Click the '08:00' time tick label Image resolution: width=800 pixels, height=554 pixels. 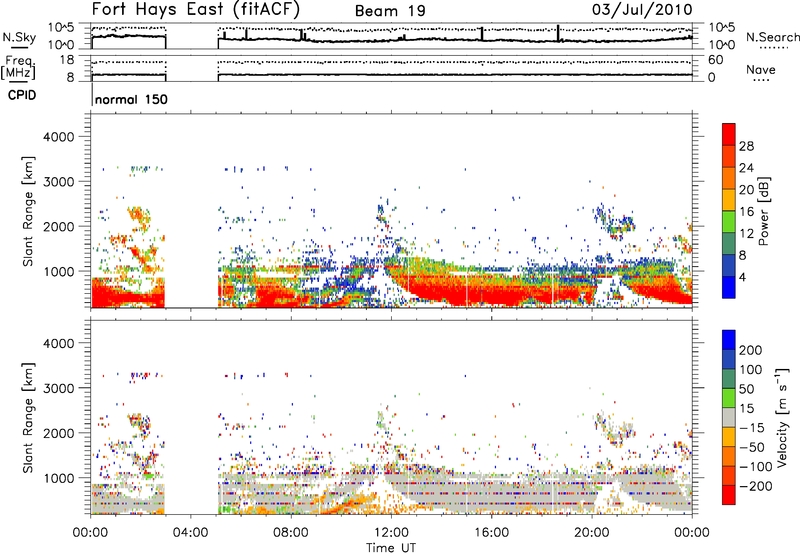[x=291, y=533]
